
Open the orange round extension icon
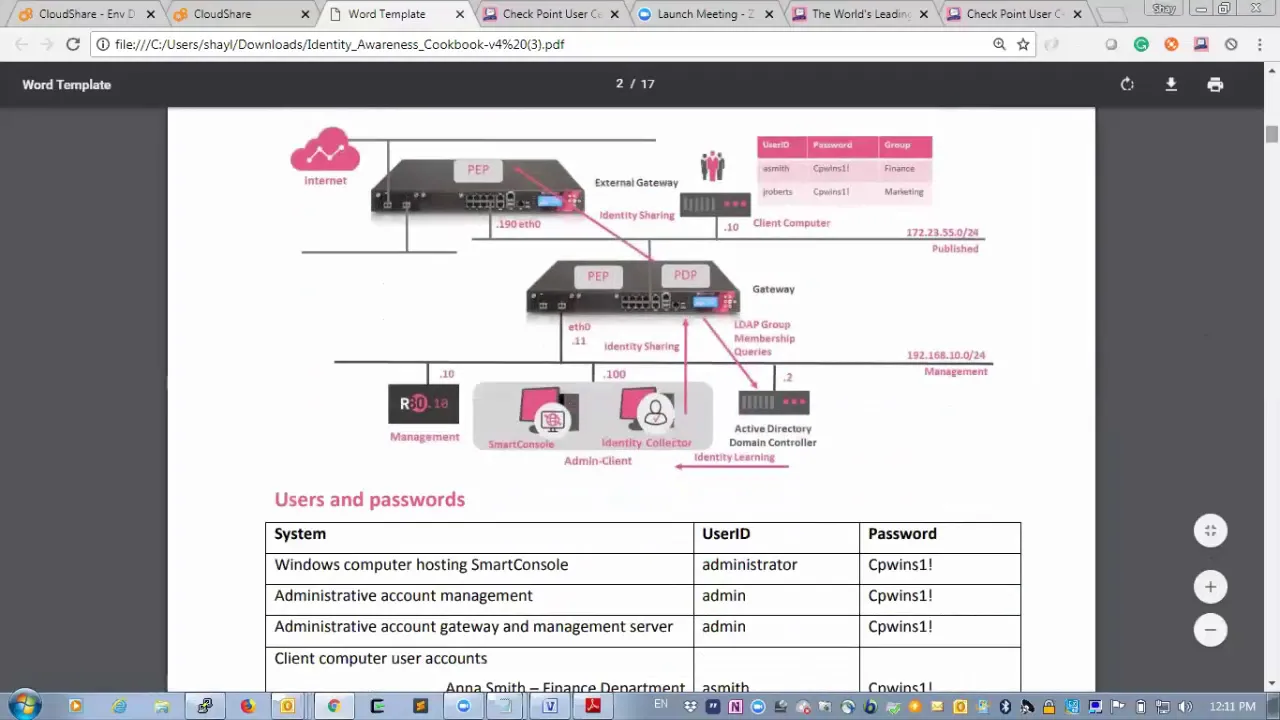[x=1171, y=44]
